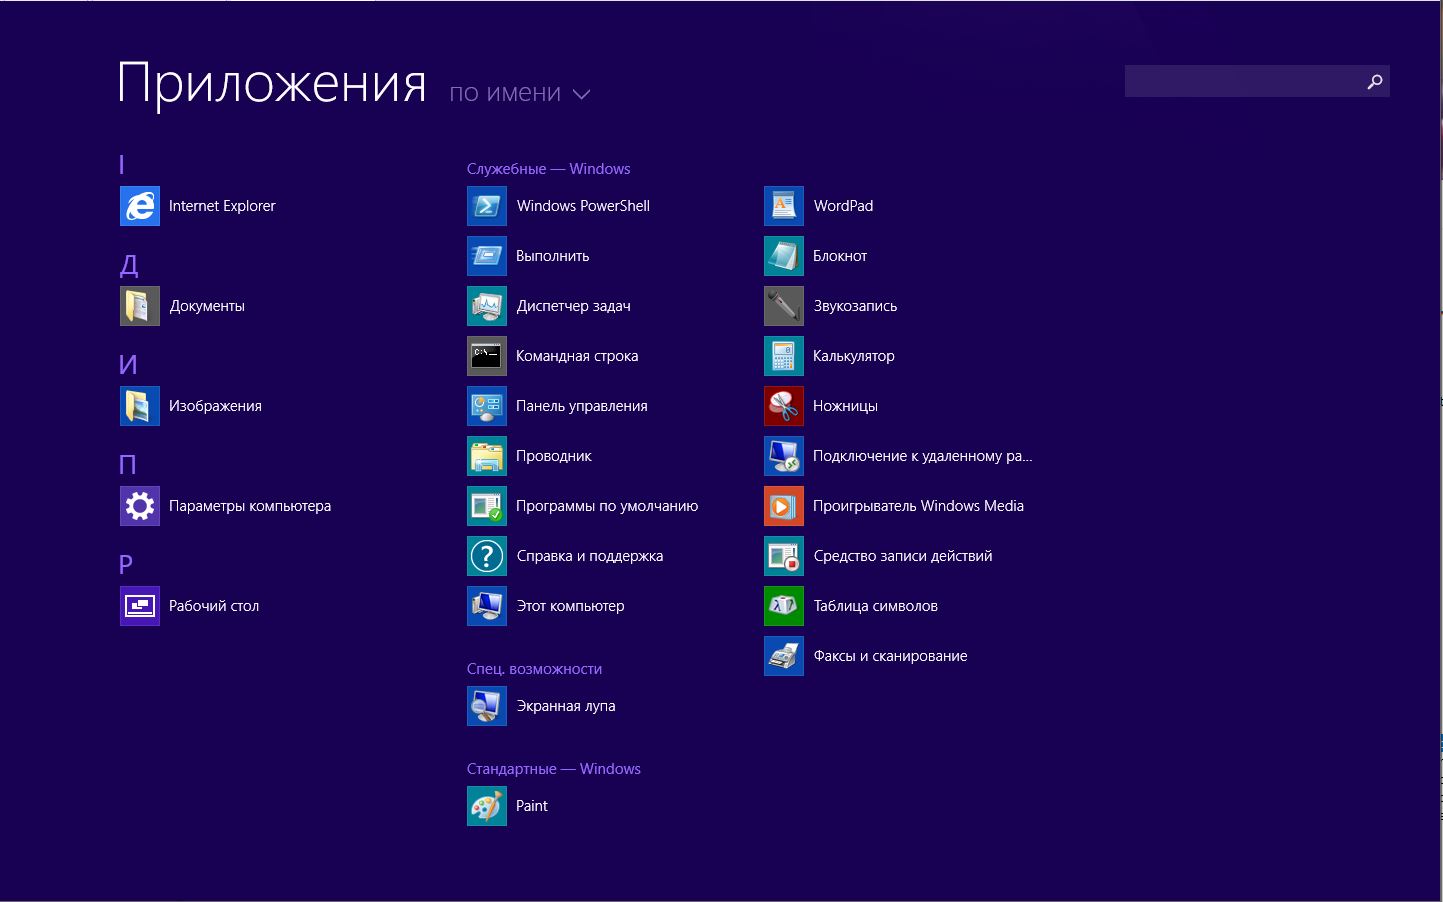Viewport: 1443px width, 902px height.
Task: Open Экранная лупа magnifier icon
Action: (487, 706)
